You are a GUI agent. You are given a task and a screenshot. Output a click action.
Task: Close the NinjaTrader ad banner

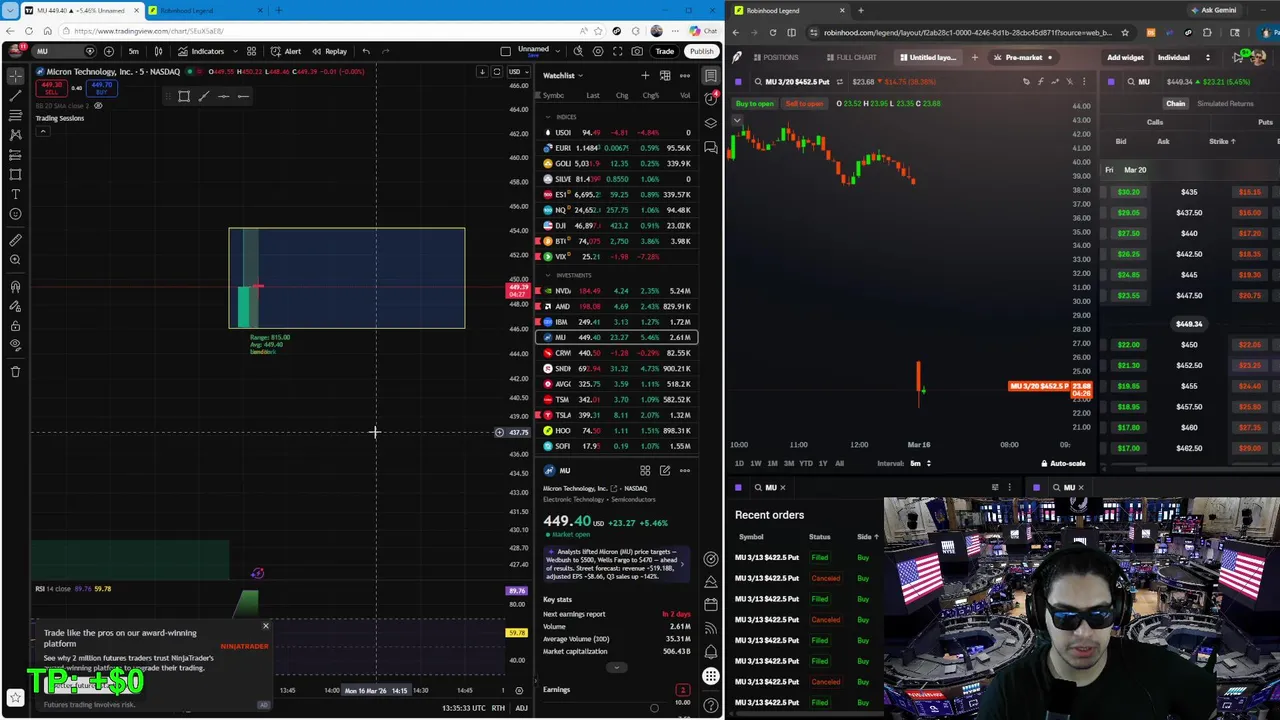(265, 626)
